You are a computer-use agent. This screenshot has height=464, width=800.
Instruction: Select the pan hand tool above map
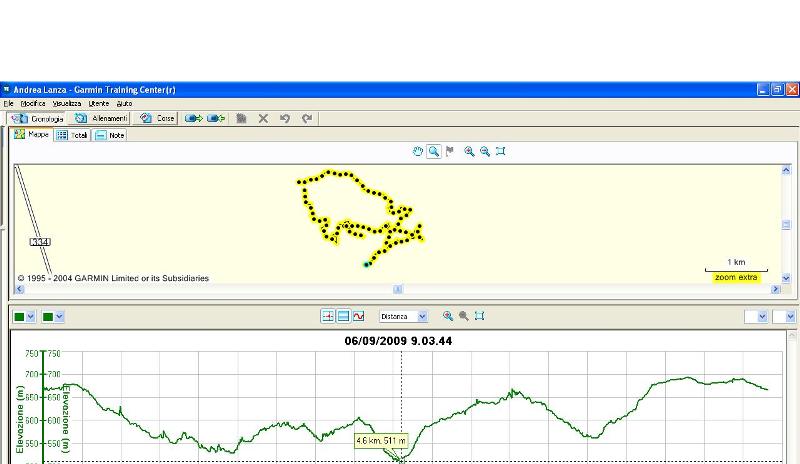[419, 152]
